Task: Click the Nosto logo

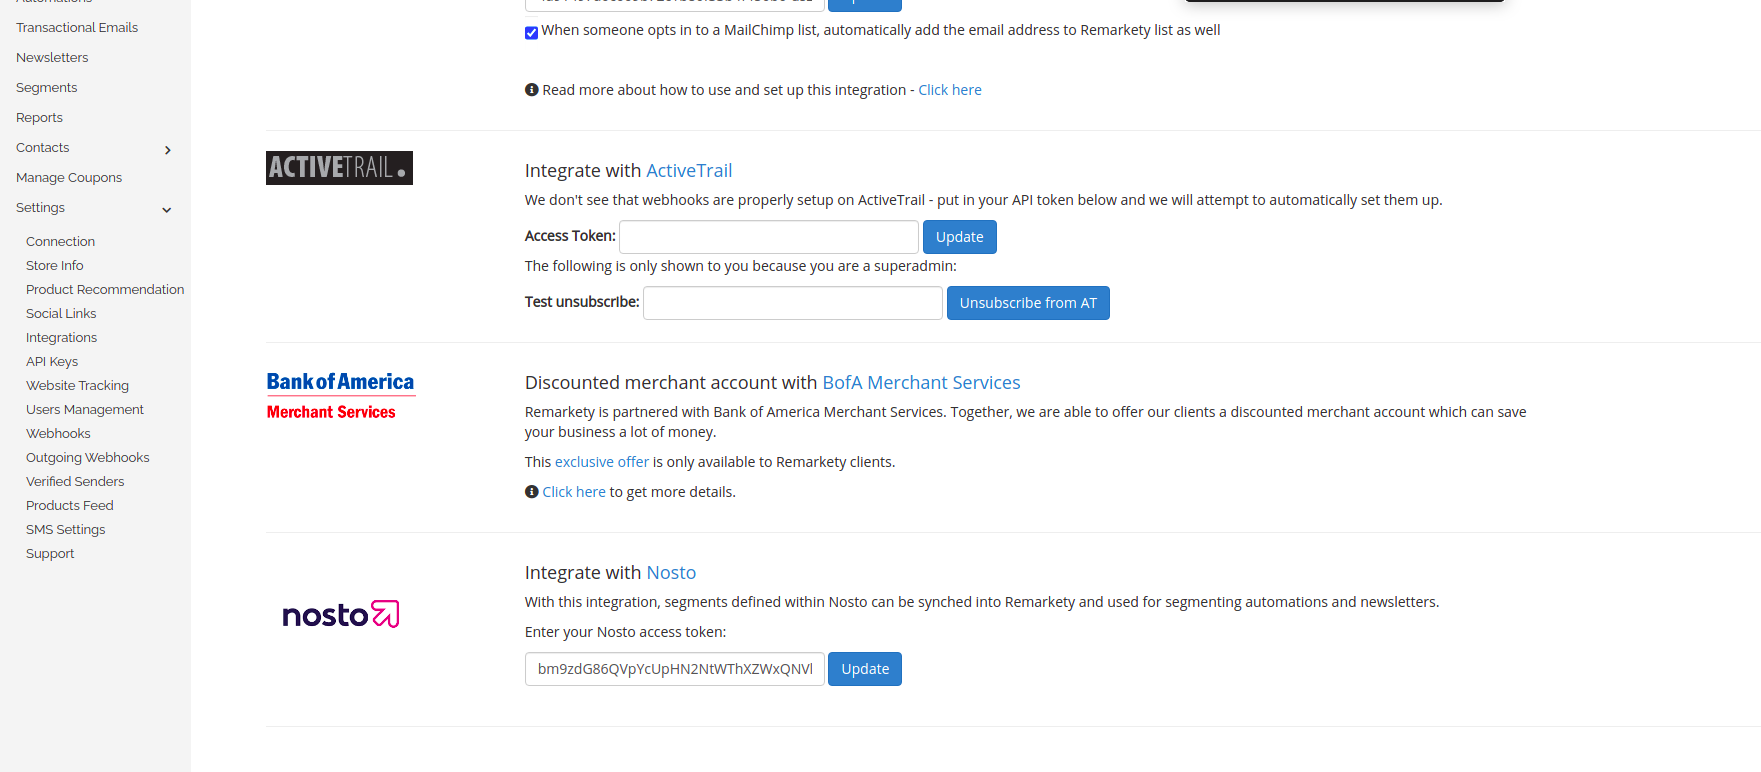Action: (341, 614)
